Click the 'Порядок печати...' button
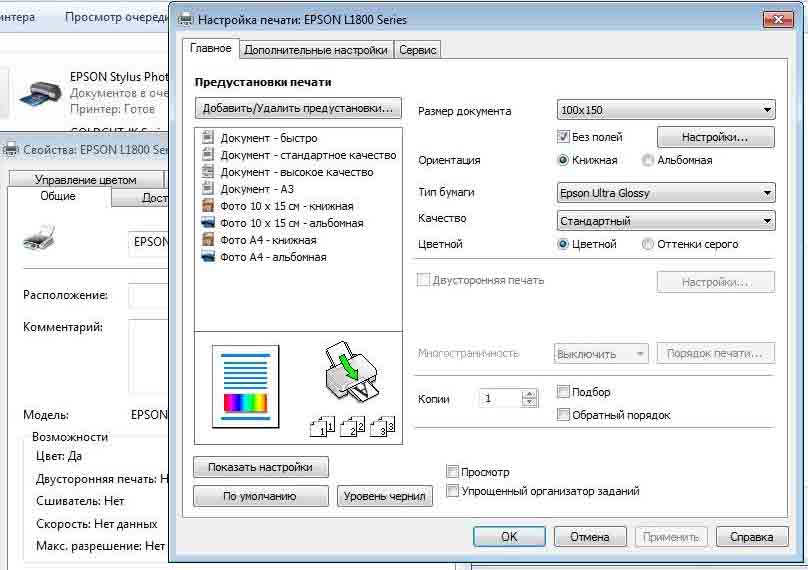The width and height of the screenshot is (808, 570). point(715,354)
